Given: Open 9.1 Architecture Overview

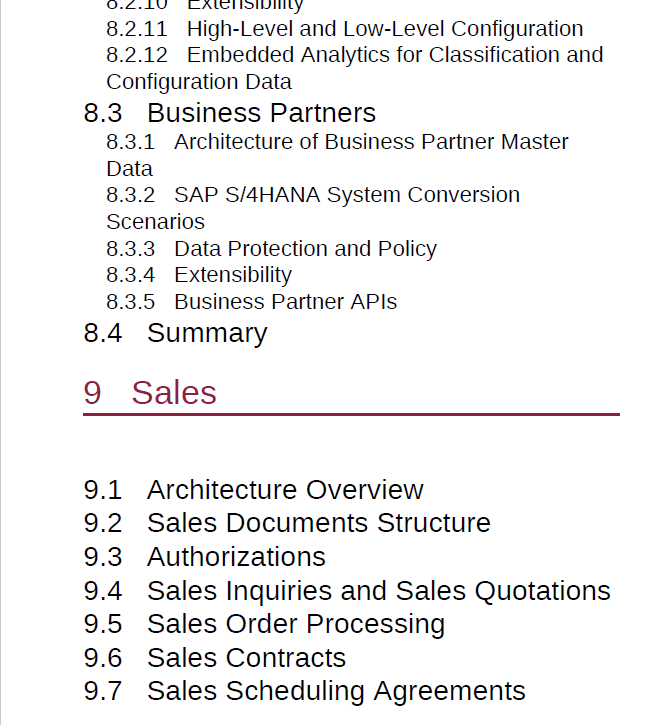Looking at the screenshot, I should click(253, 490).
